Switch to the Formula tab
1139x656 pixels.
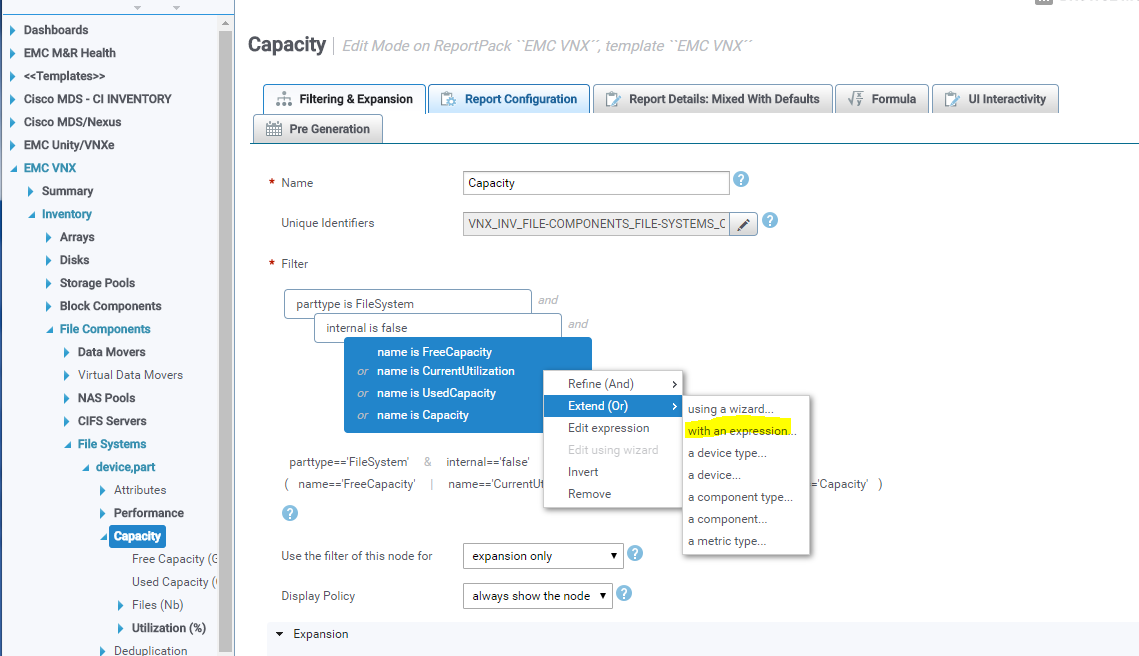pyautogui.click(x=882, y=99)
